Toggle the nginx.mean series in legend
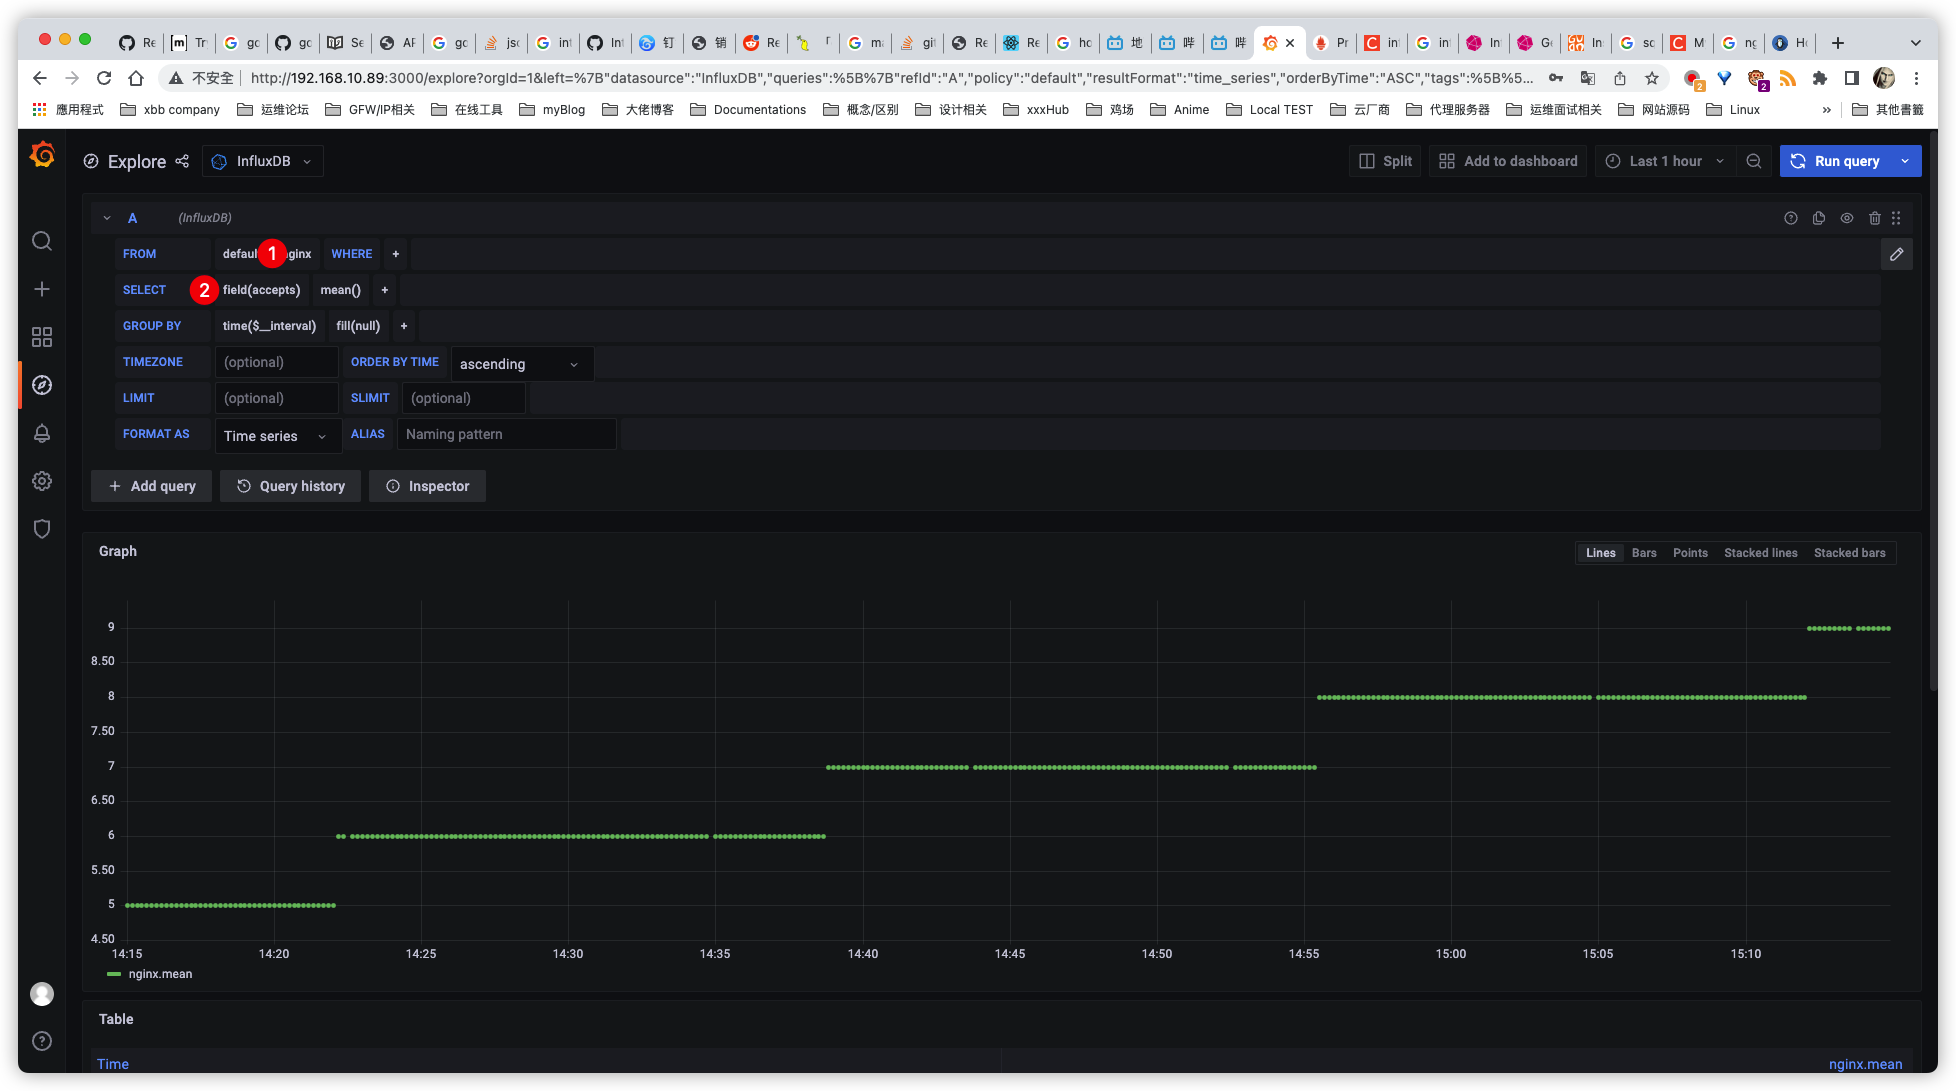Image resolution: width=1956 pixels, height=1091 pixels. (x=160, y=974)
